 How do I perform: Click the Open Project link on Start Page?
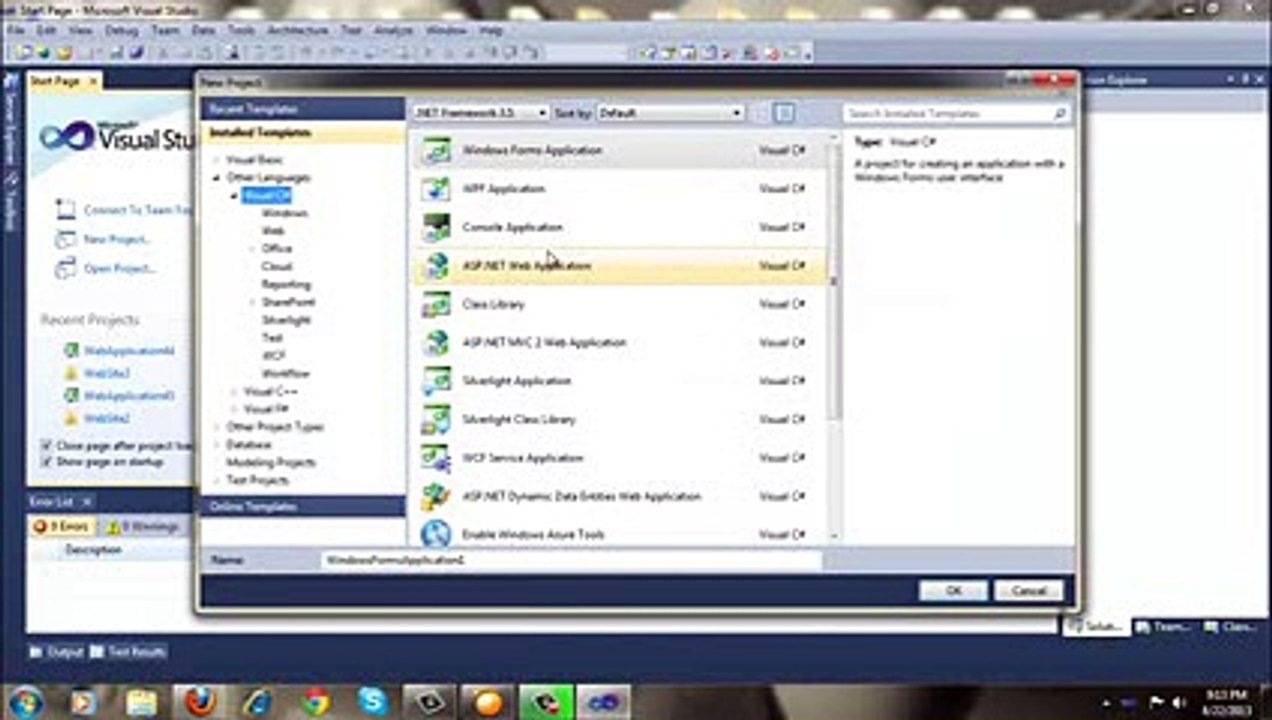point(120,268)
